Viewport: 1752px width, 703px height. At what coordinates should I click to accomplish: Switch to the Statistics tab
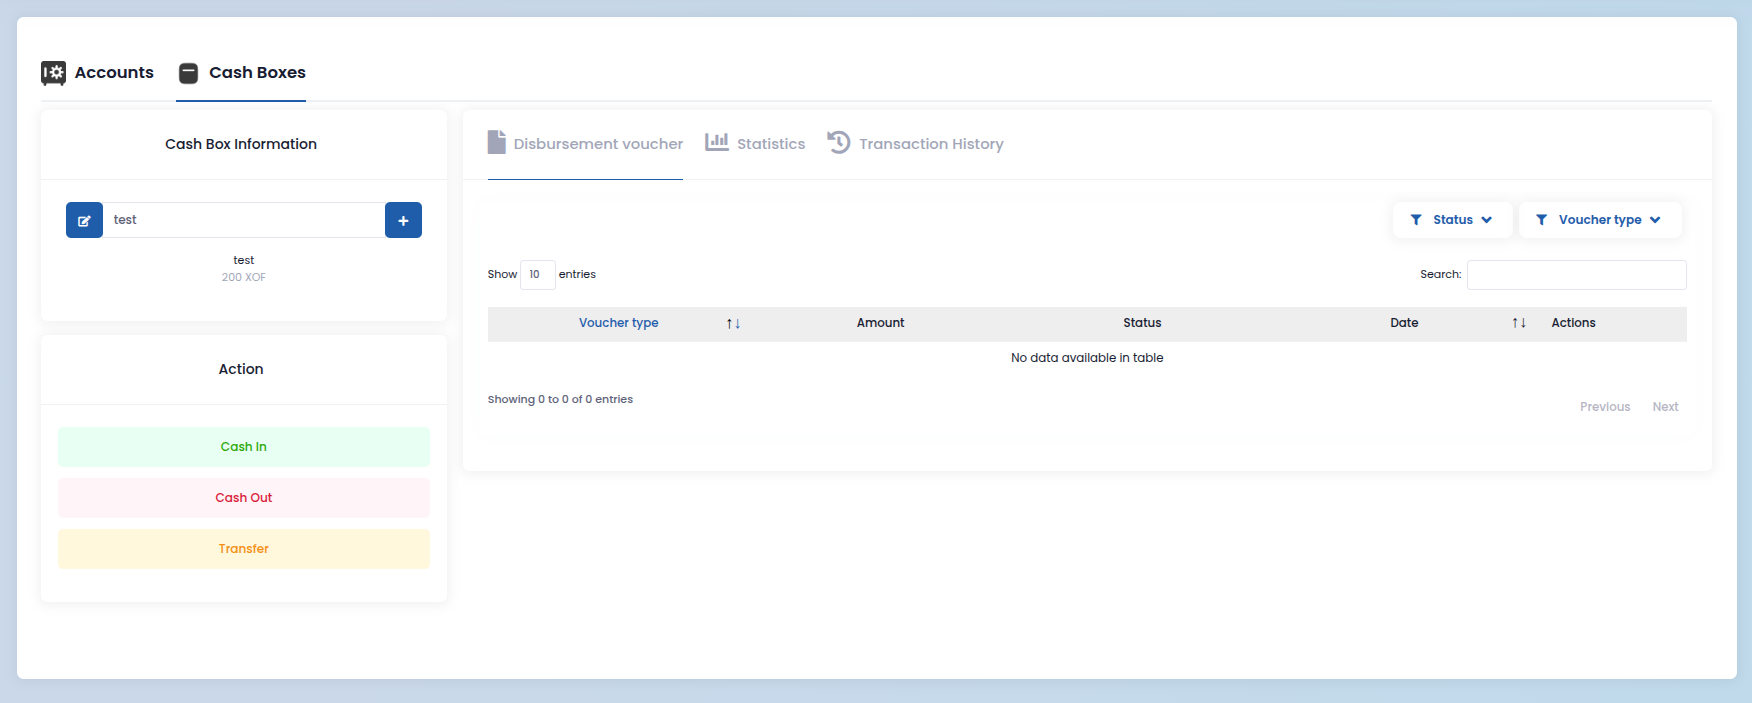(x=755, y=144)
